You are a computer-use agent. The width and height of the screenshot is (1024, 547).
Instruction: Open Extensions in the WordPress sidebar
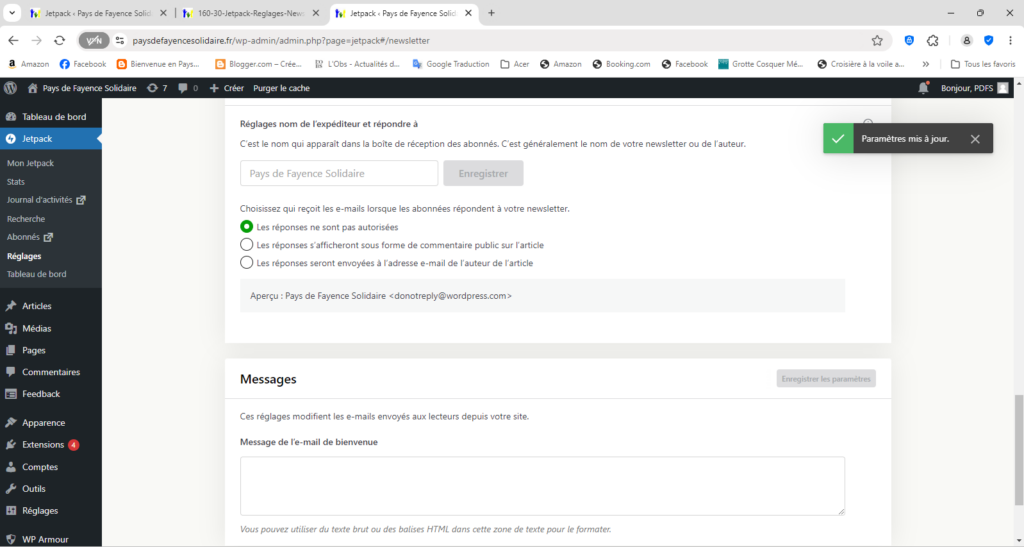coord(43,445)
